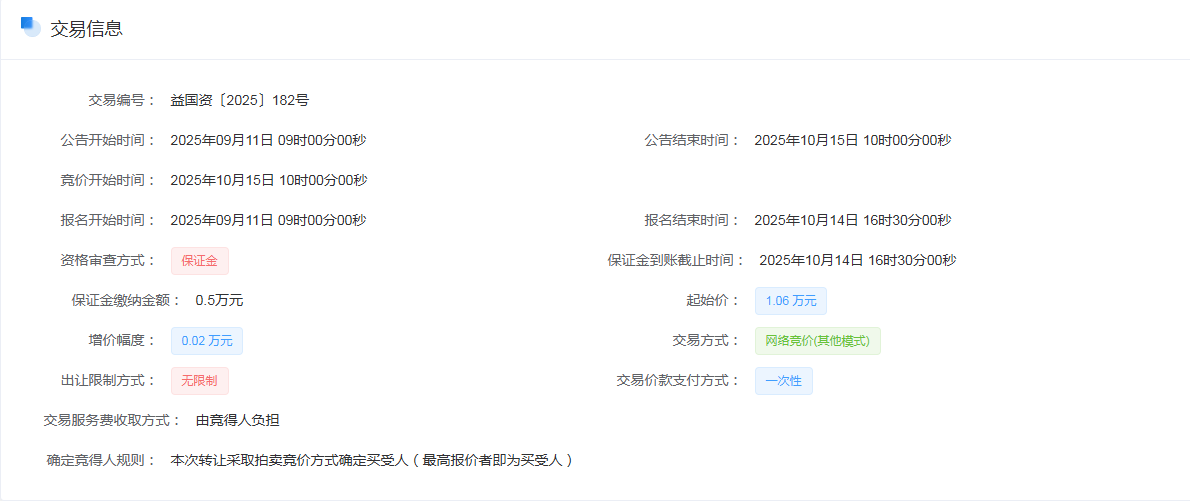Click the 保证金到账截止时间 date value
This screenshot has width=1190, height=501.
coord(857,260)
